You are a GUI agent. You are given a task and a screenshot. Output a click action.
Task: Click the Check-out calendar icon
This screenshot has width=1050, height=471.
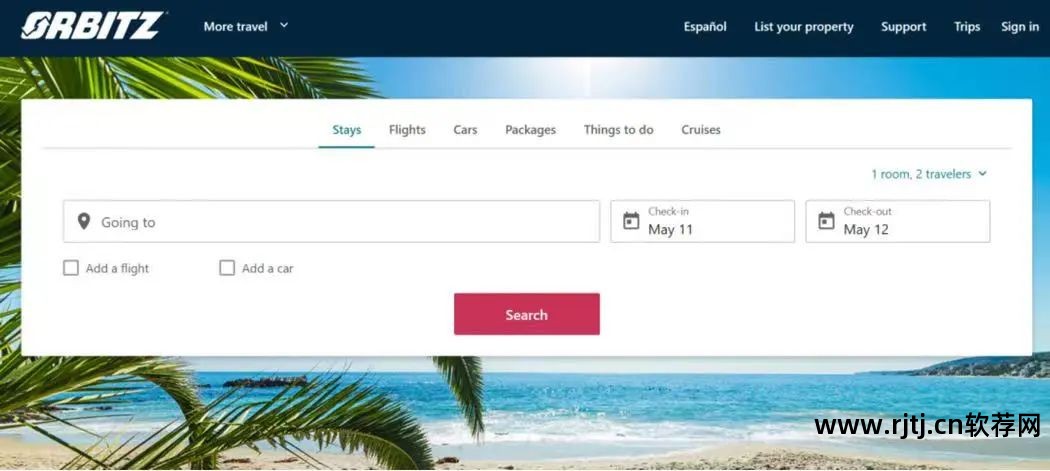(826, 220)
